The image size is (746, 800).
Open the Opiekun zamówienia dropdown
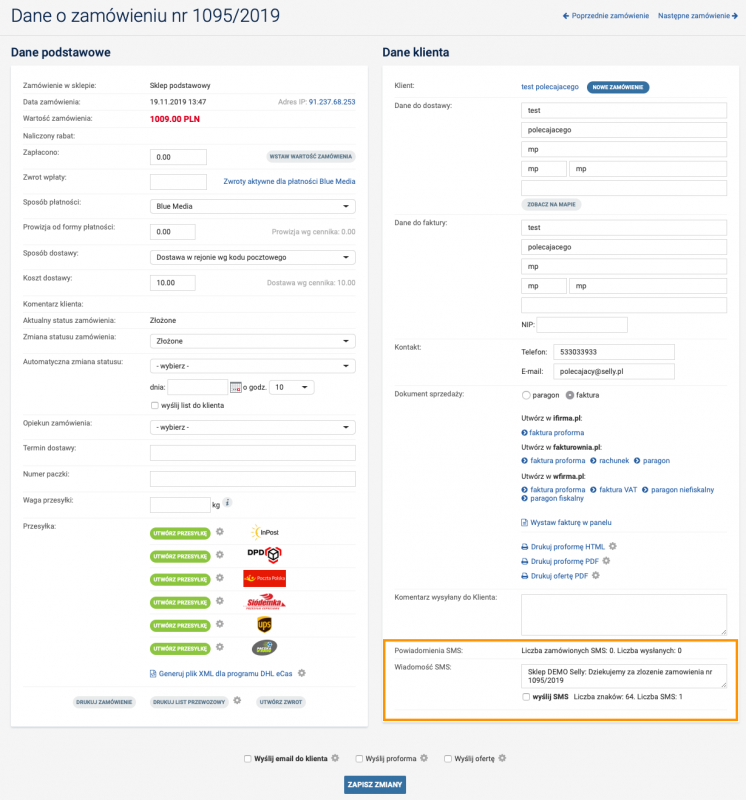[252, 427]
